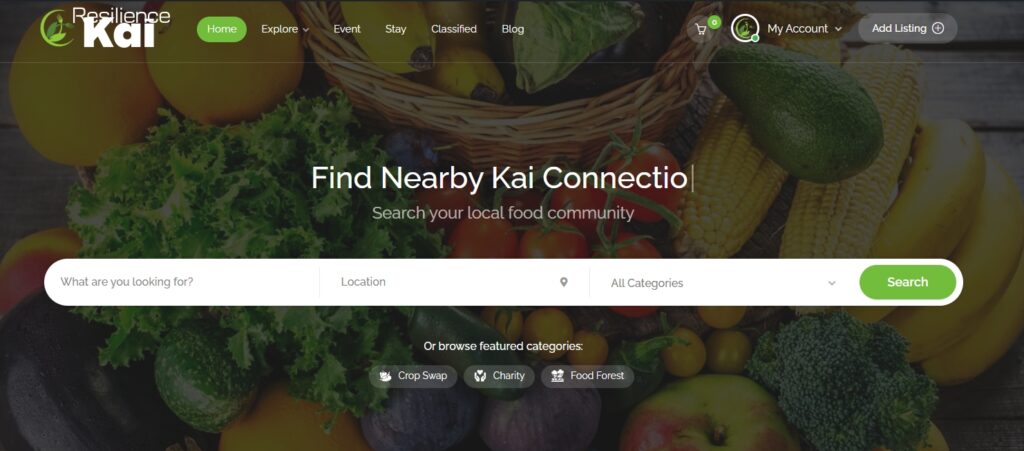This screenshot has height=451, width=1024.
Task: Open the Classified menu item
Action: pos(454,29)
